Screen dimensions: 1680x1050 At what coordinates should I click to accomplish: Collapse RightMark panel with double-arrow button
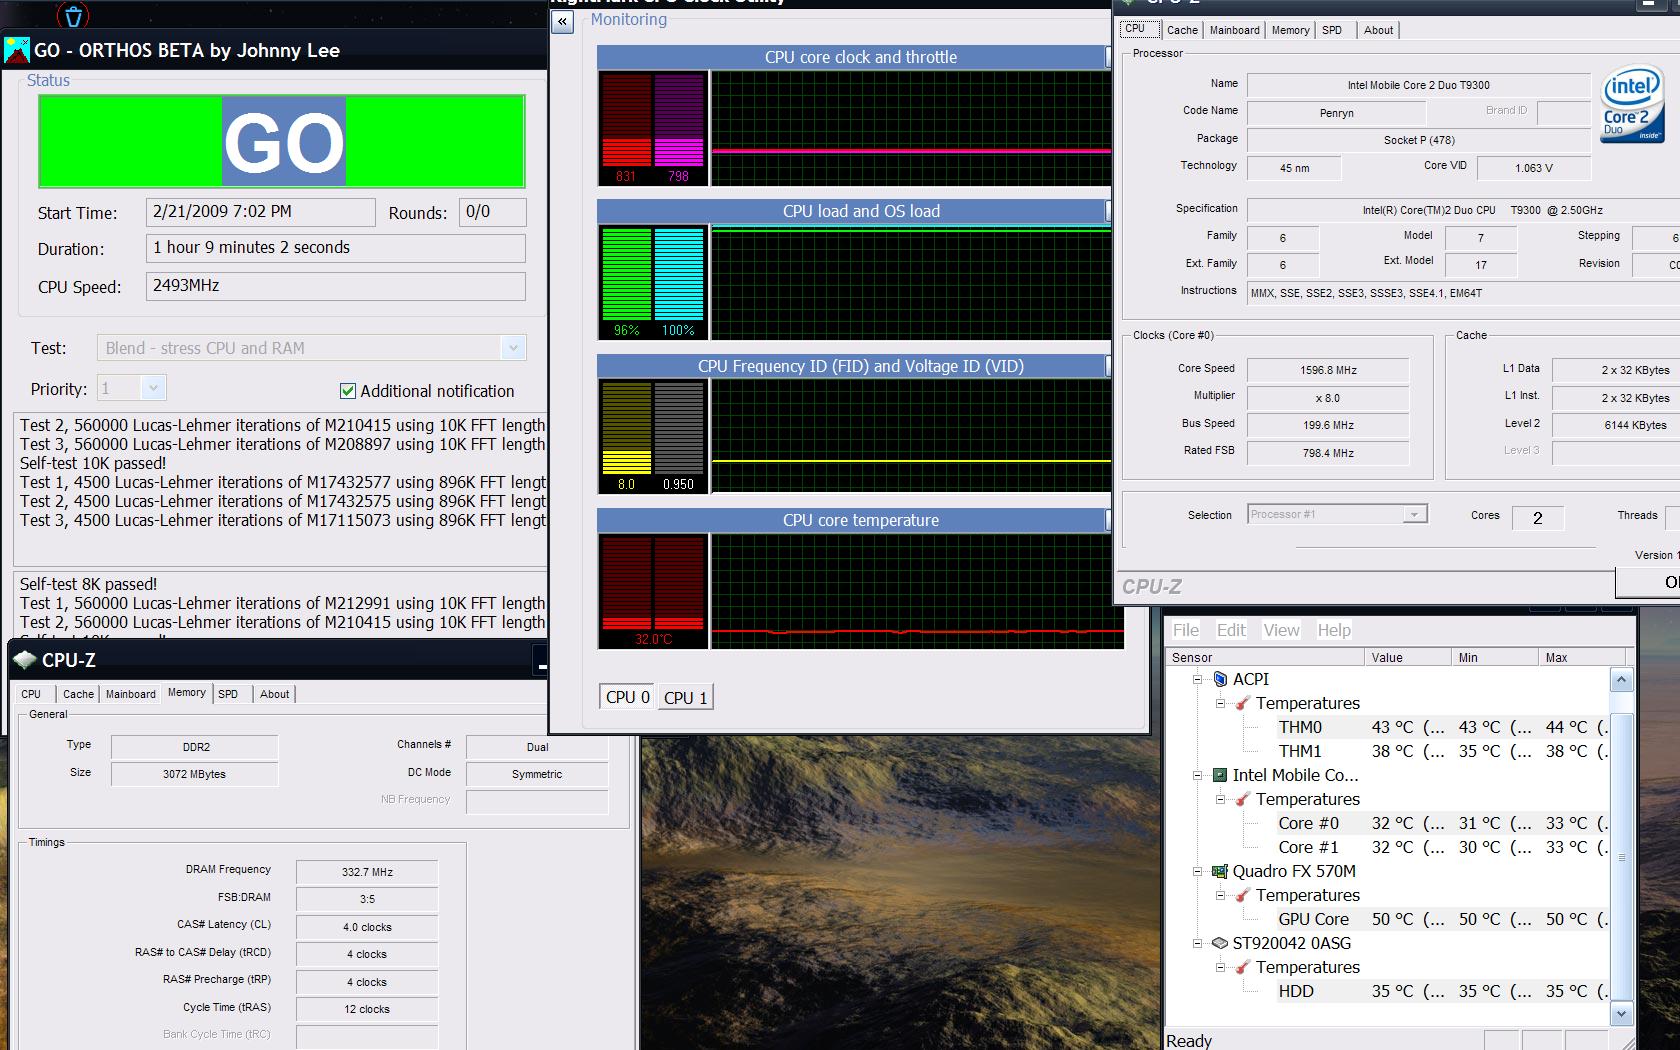pyautogui.click(x=563, y=22)
